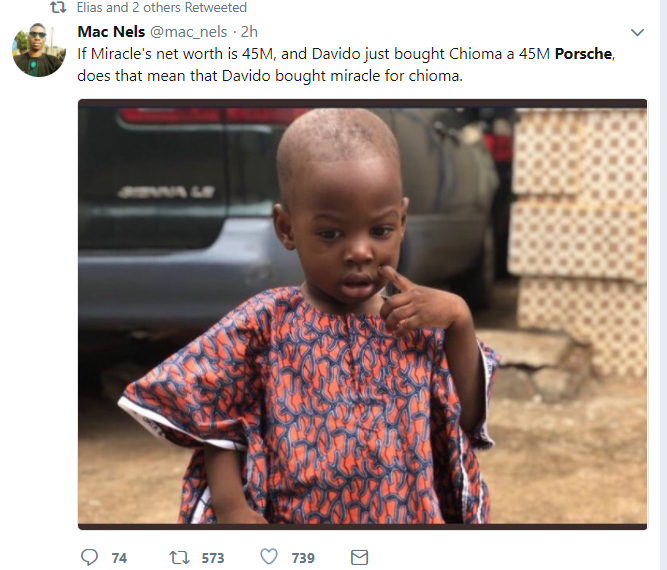Click the bold Porsche keyword
The height and width of the screenshot is (570, 667).
coord(584,54)
